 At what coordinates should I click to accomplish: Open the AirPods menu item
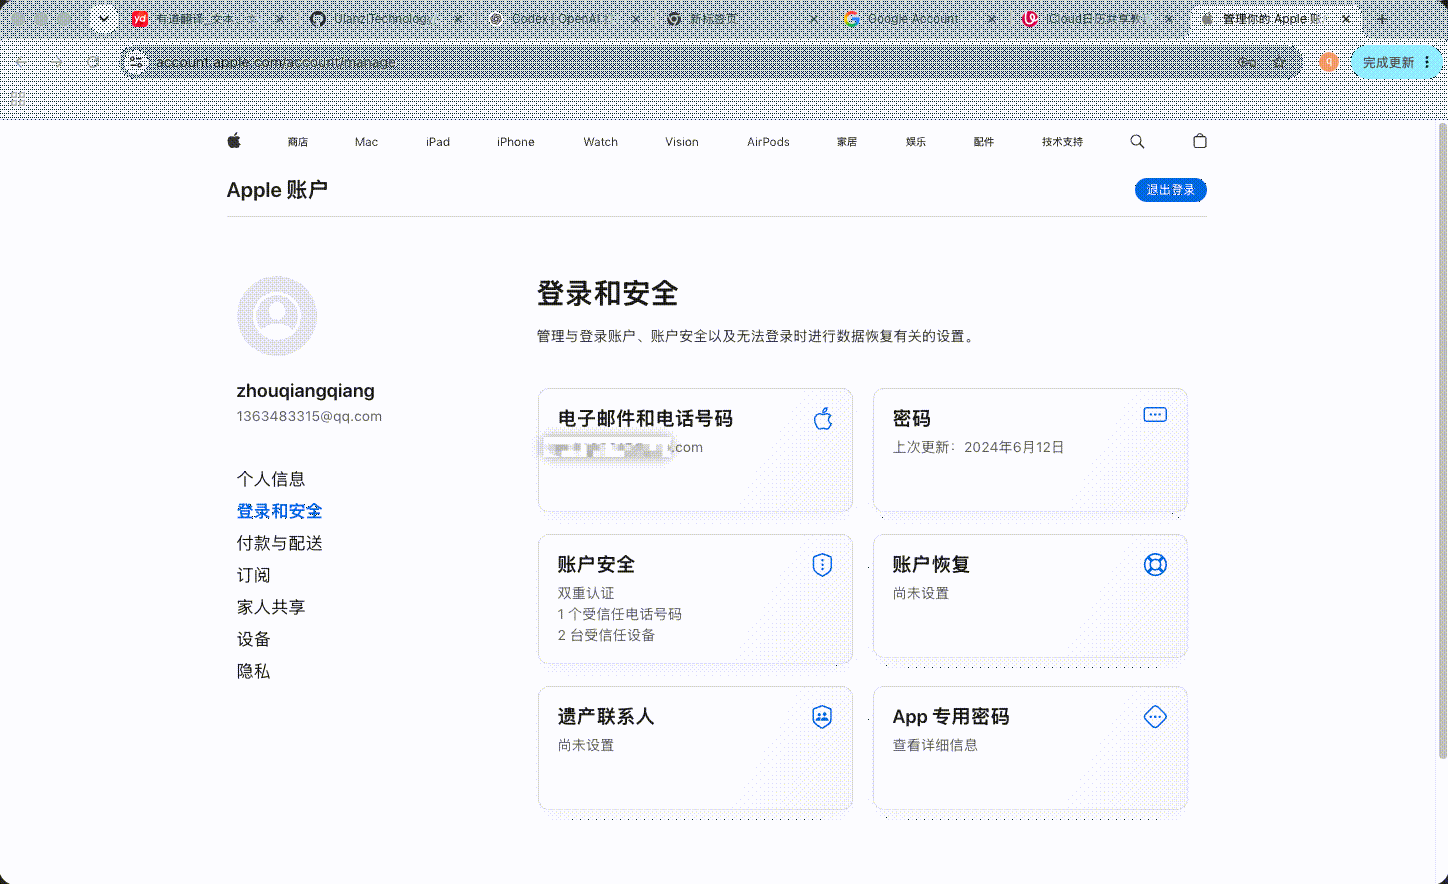pyautogui.click(x=768, y=142)
